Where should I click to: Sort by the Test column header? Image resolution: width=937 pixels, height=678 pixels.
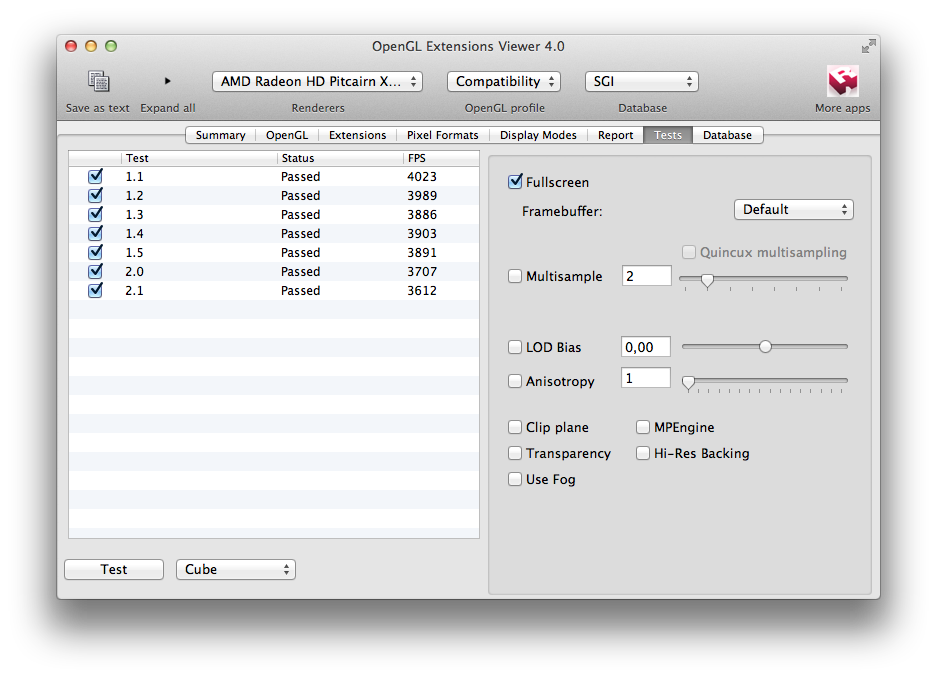pos(199,158)
